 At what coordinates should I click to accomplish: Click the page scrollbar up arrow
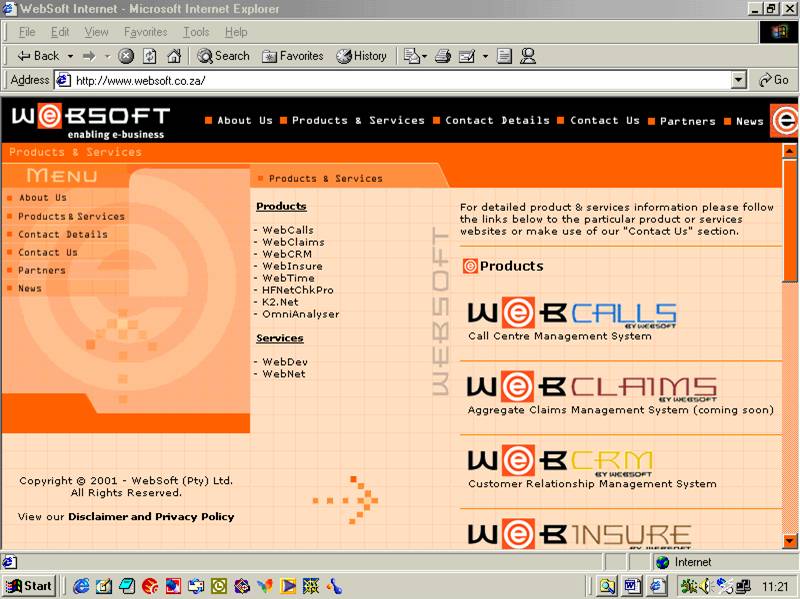pyautogui.click(x=789, y=151)
